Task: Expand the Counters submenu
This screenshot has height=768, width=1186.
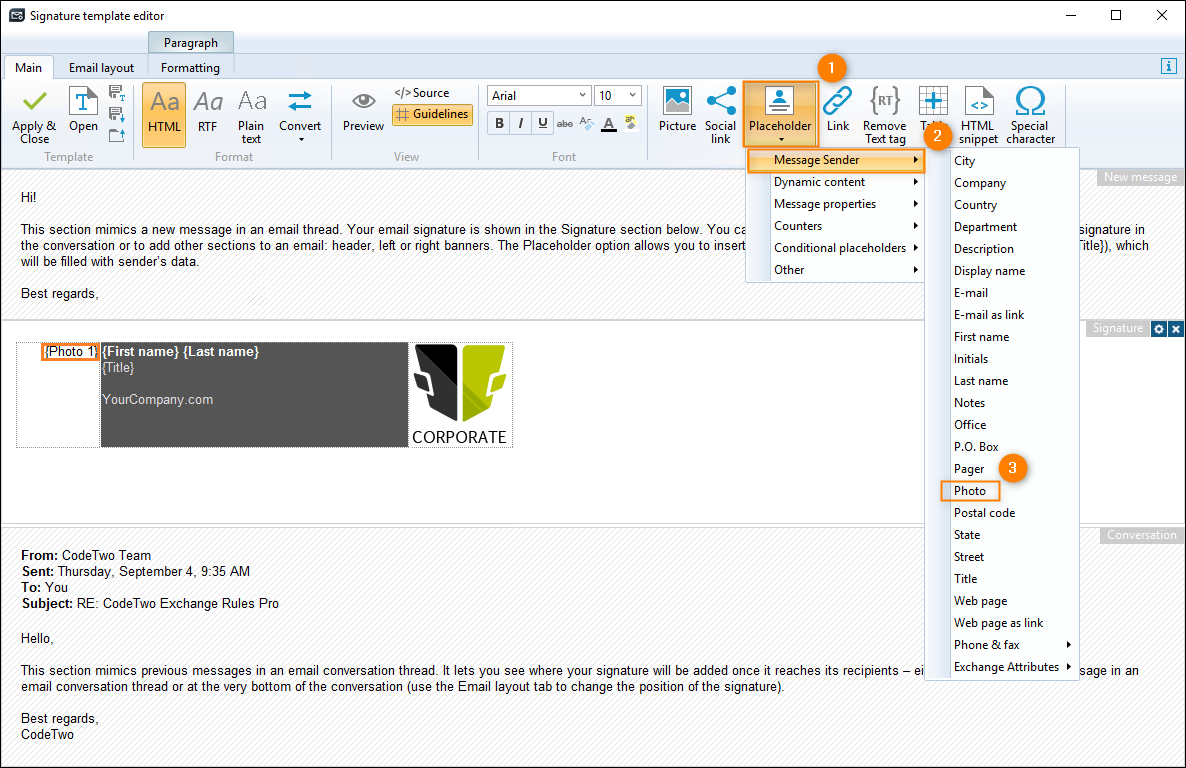Action: [x=836, y=226]
